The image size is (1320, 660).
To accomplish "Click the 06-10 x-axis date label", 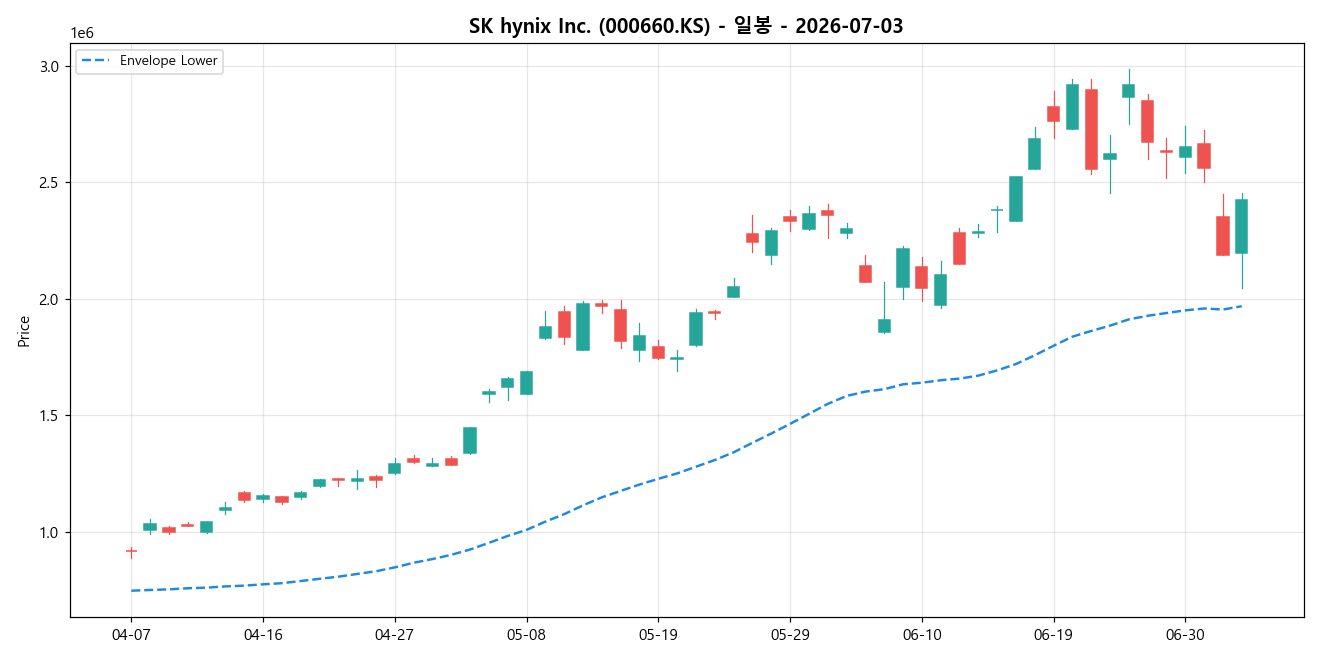I will point(921,634).
